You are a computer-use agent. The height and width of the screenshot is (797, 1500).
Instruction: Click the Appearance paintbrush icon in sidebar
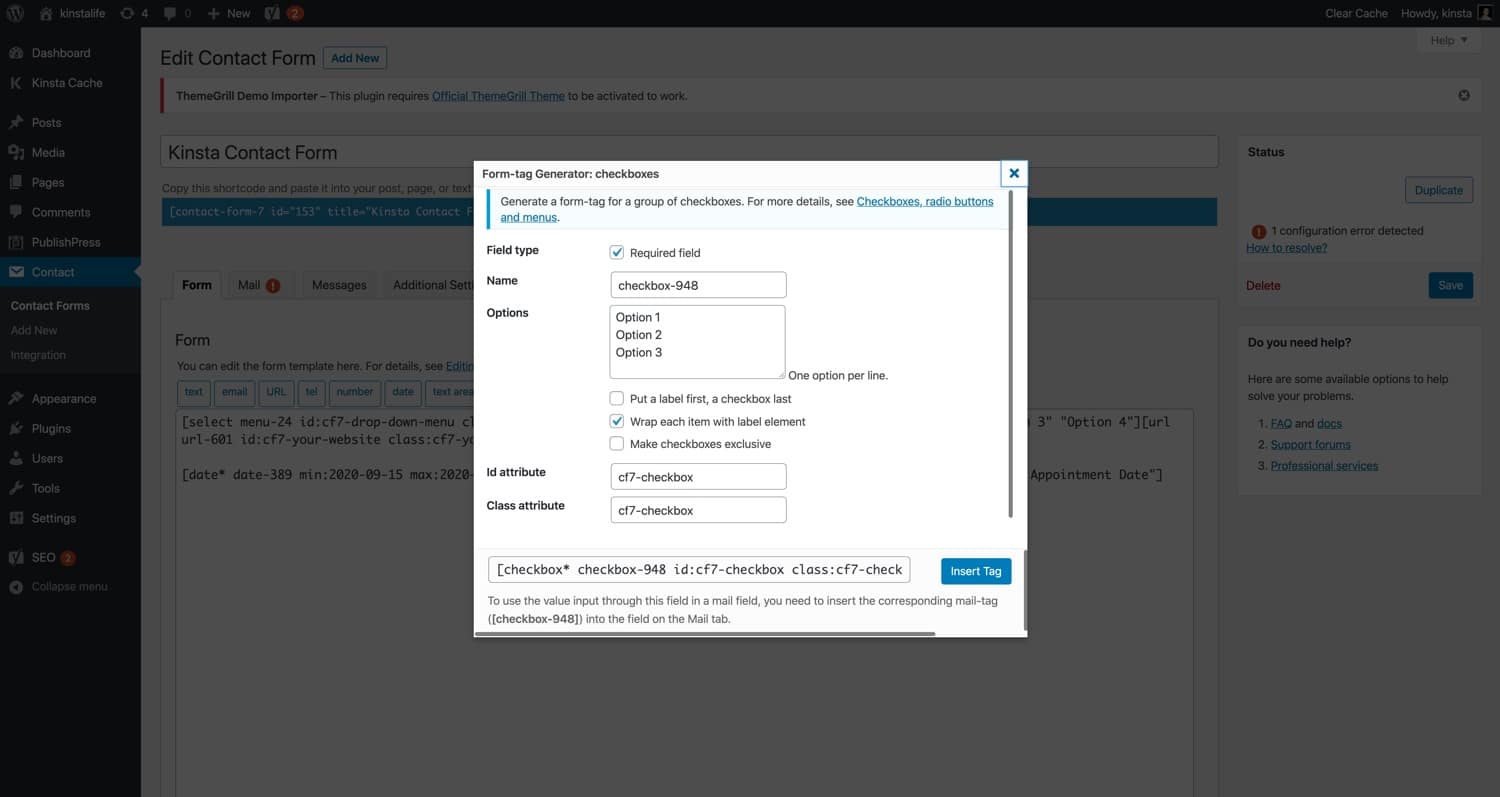(x=18, y=398)
